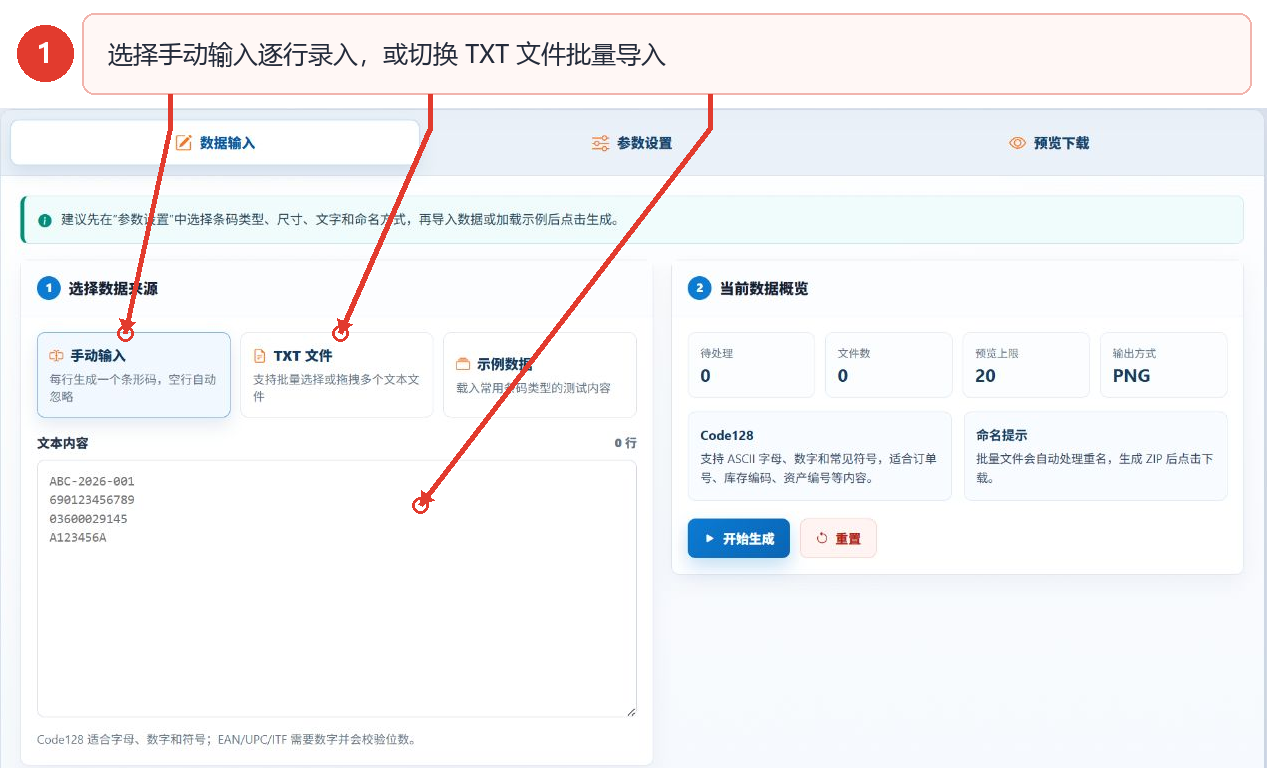Screen dimensions: 1267x768
Task: Click the play icon in 开始生成
Action: pyautogui.click(x=710, y=538)
